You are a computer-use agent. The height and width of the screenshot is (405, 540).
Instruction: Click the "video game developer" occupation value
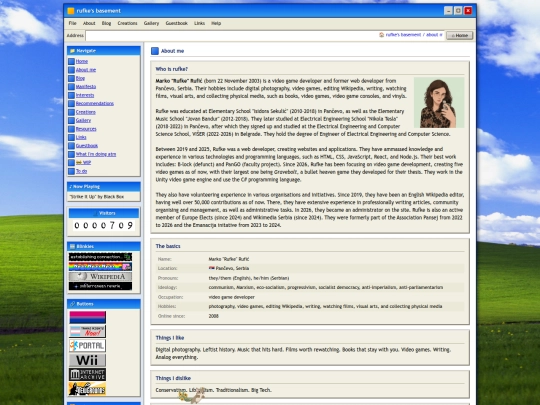click(231, 297)
